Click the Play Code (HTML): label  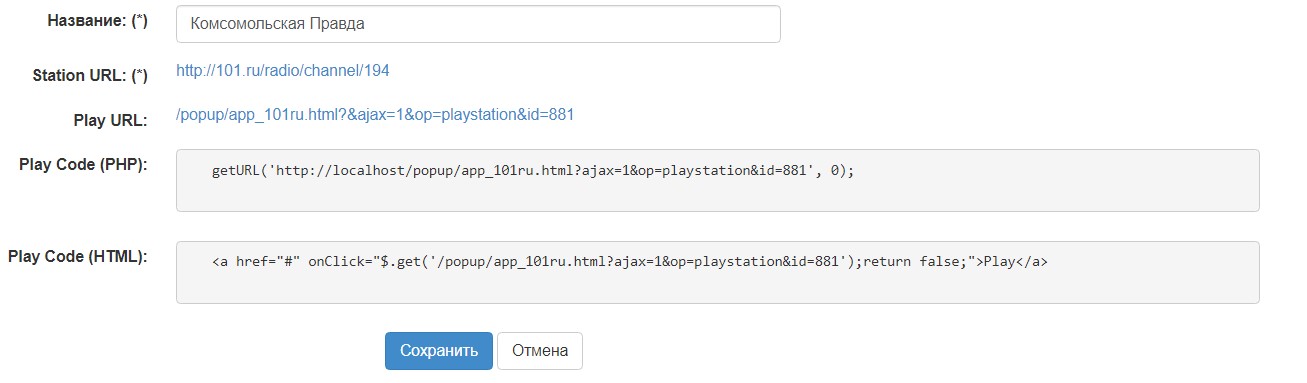pyautogui.click(x=78, y=257)
